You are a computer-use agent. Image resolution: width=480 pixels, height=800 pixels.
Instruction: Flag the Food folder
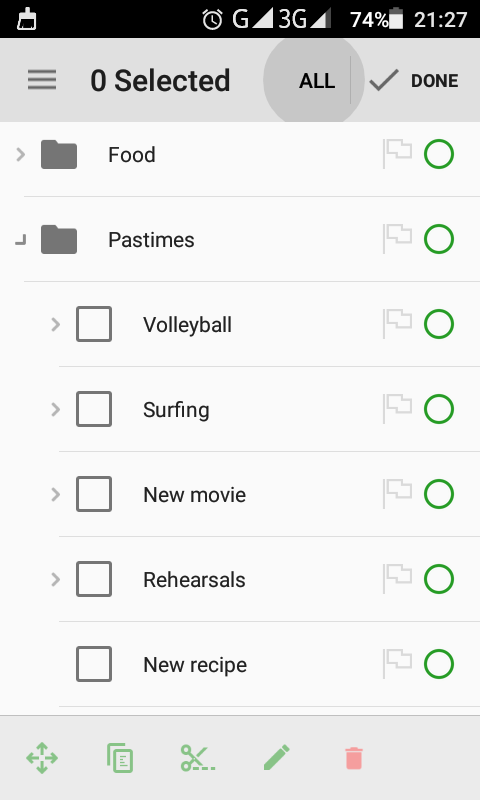pos(397,154)
